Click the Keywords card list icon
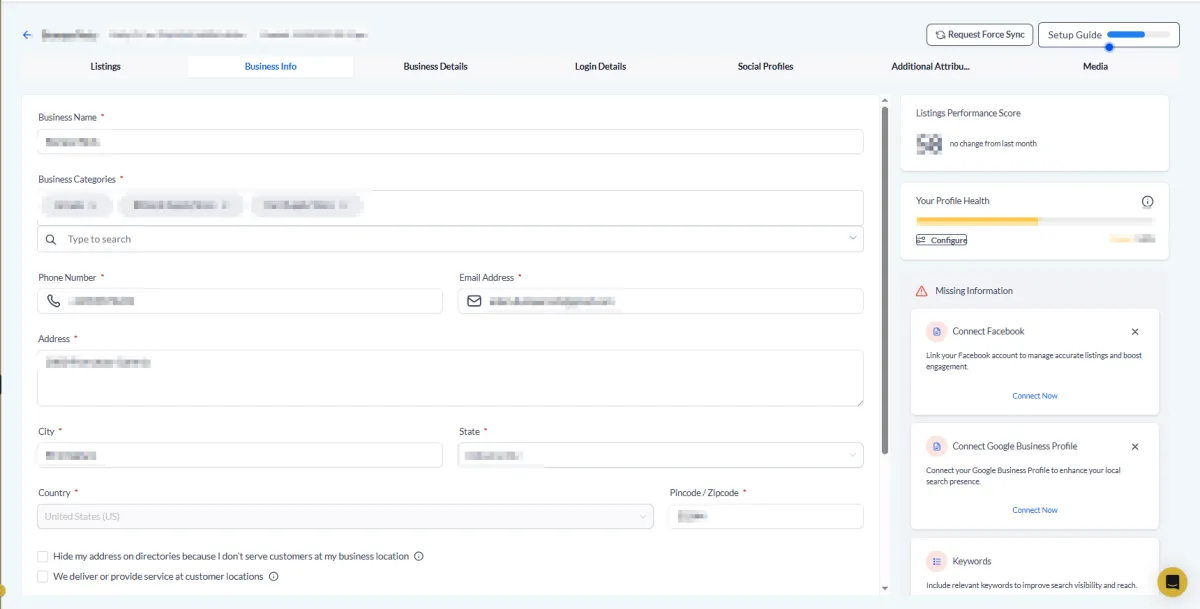The image size is (1200, 609). point(936,561)
